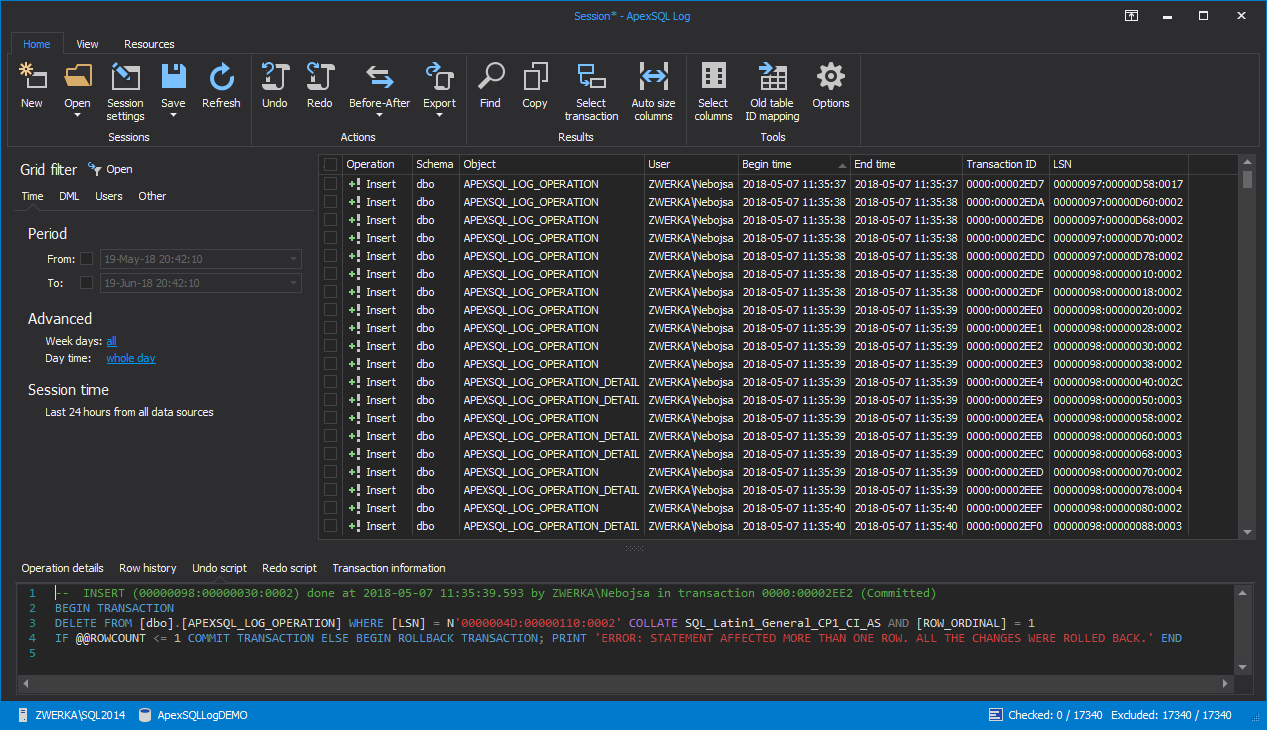Enable the To date checkbox

click(87, 283)
